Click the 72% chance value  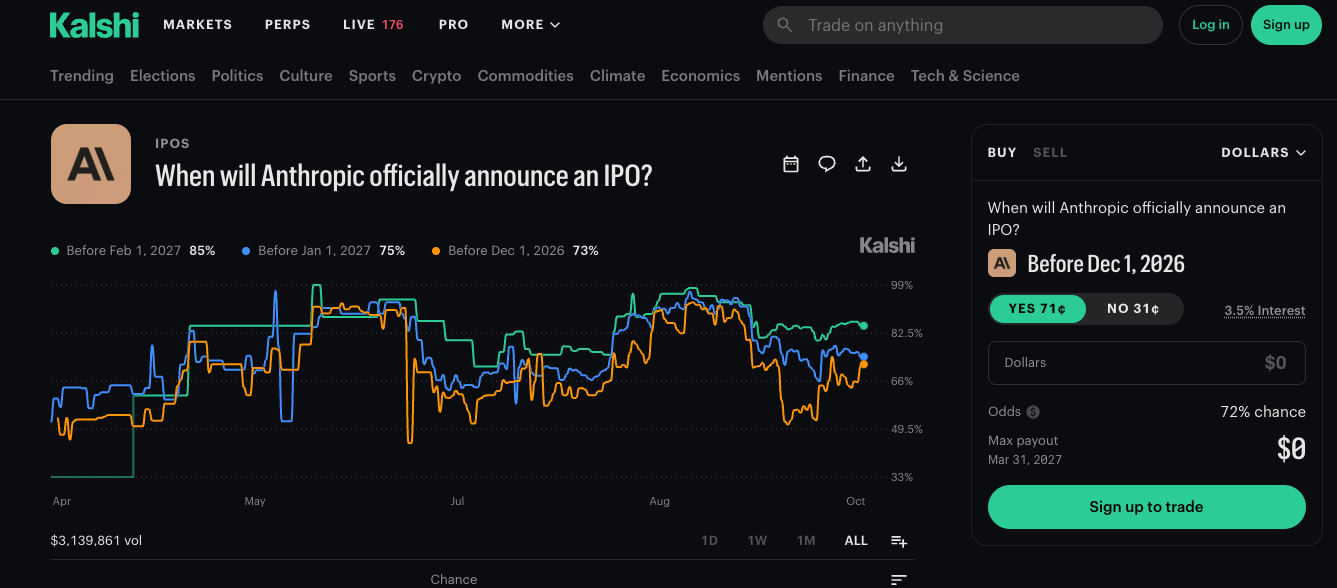[x=1263, y=412]
